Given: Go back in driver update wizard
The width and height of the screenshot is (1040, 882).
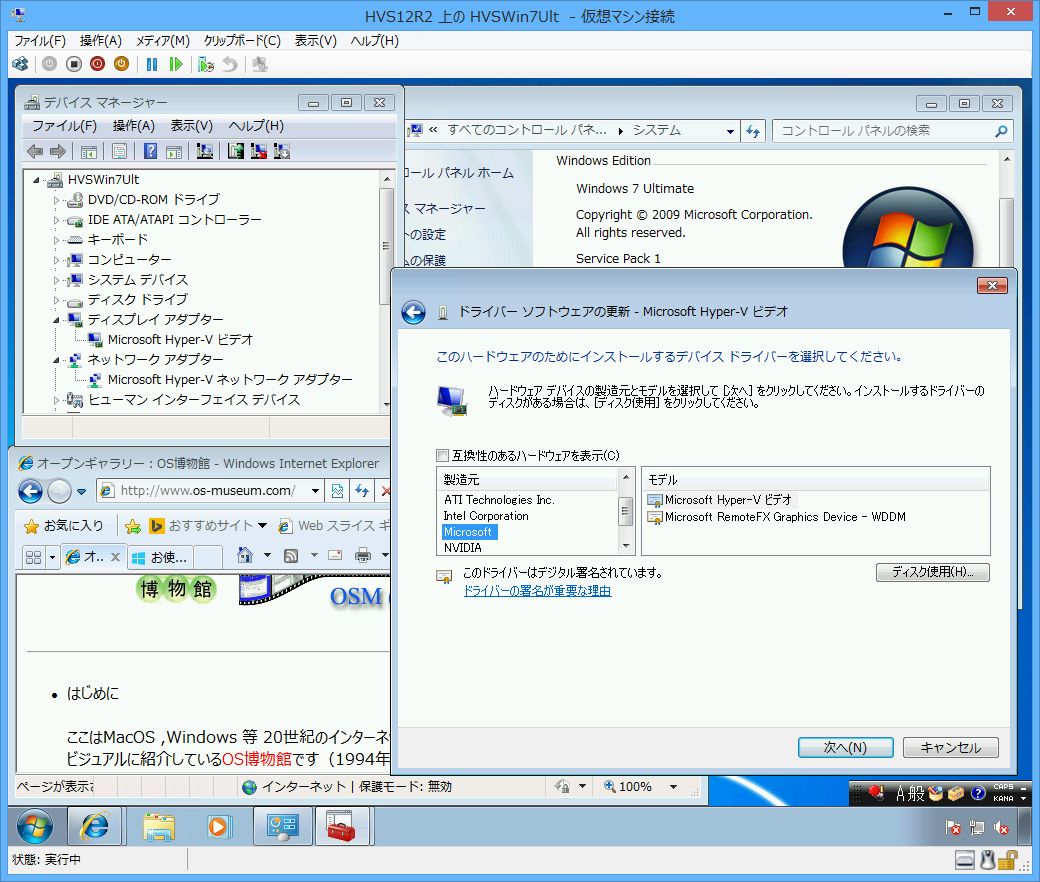Looking at the screenshot, I should [413, 312].
